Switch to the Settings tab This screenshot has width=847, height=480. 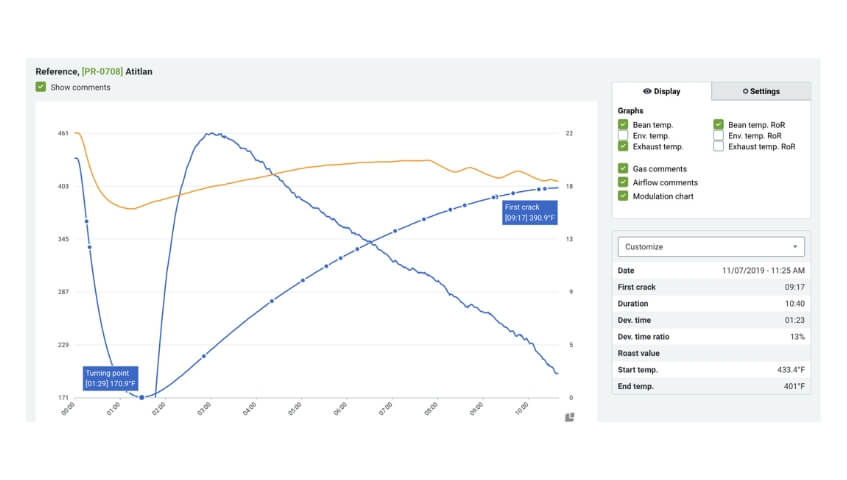click(761, 91)
